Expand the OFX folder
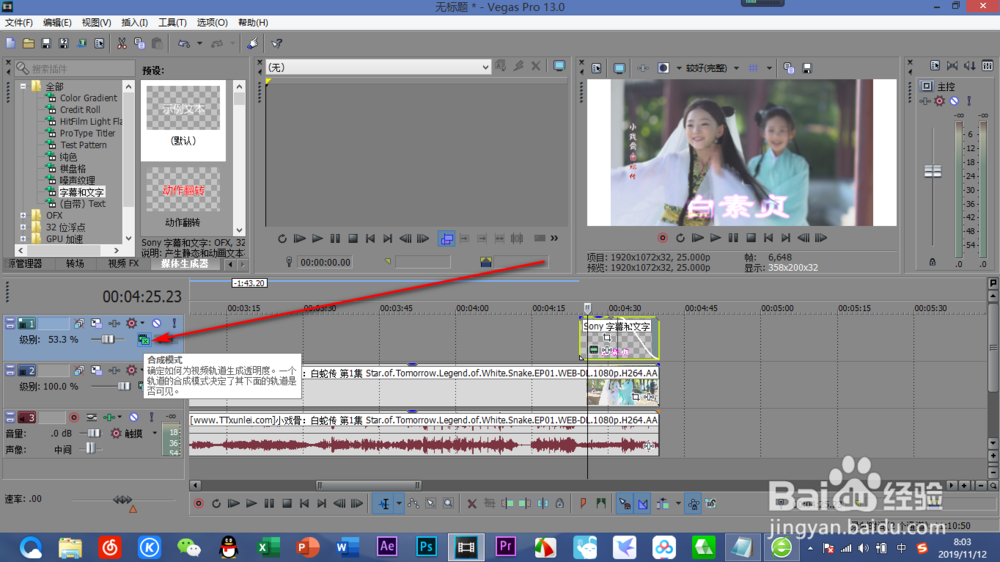Image resolution: width=1000 pixels, height=562 pixels. (x=24, y=216)
